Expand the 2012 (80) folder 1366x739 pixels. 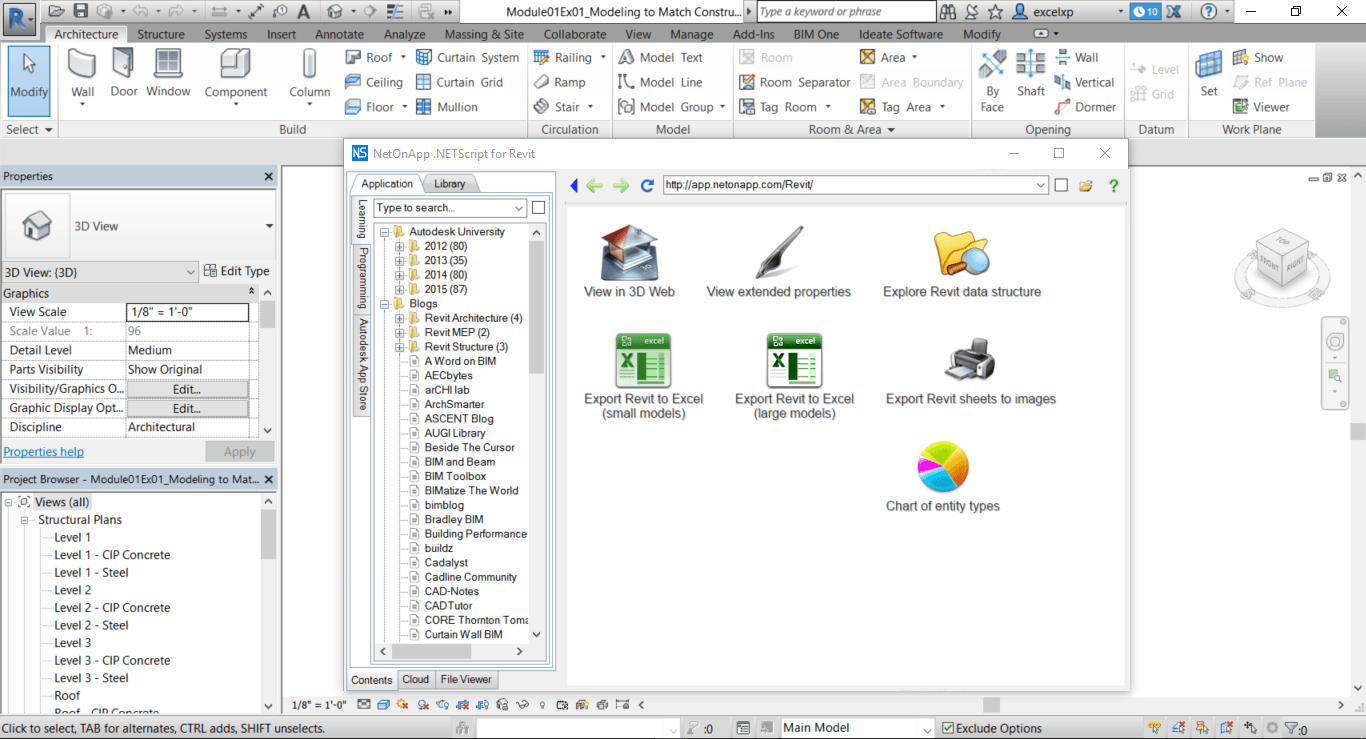(x=400, y=246)
